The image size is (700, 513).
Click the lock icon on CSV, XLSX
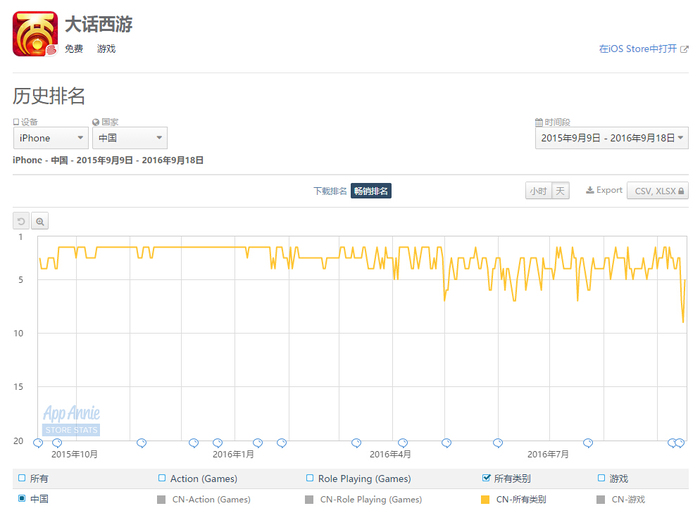click(681, 191)
